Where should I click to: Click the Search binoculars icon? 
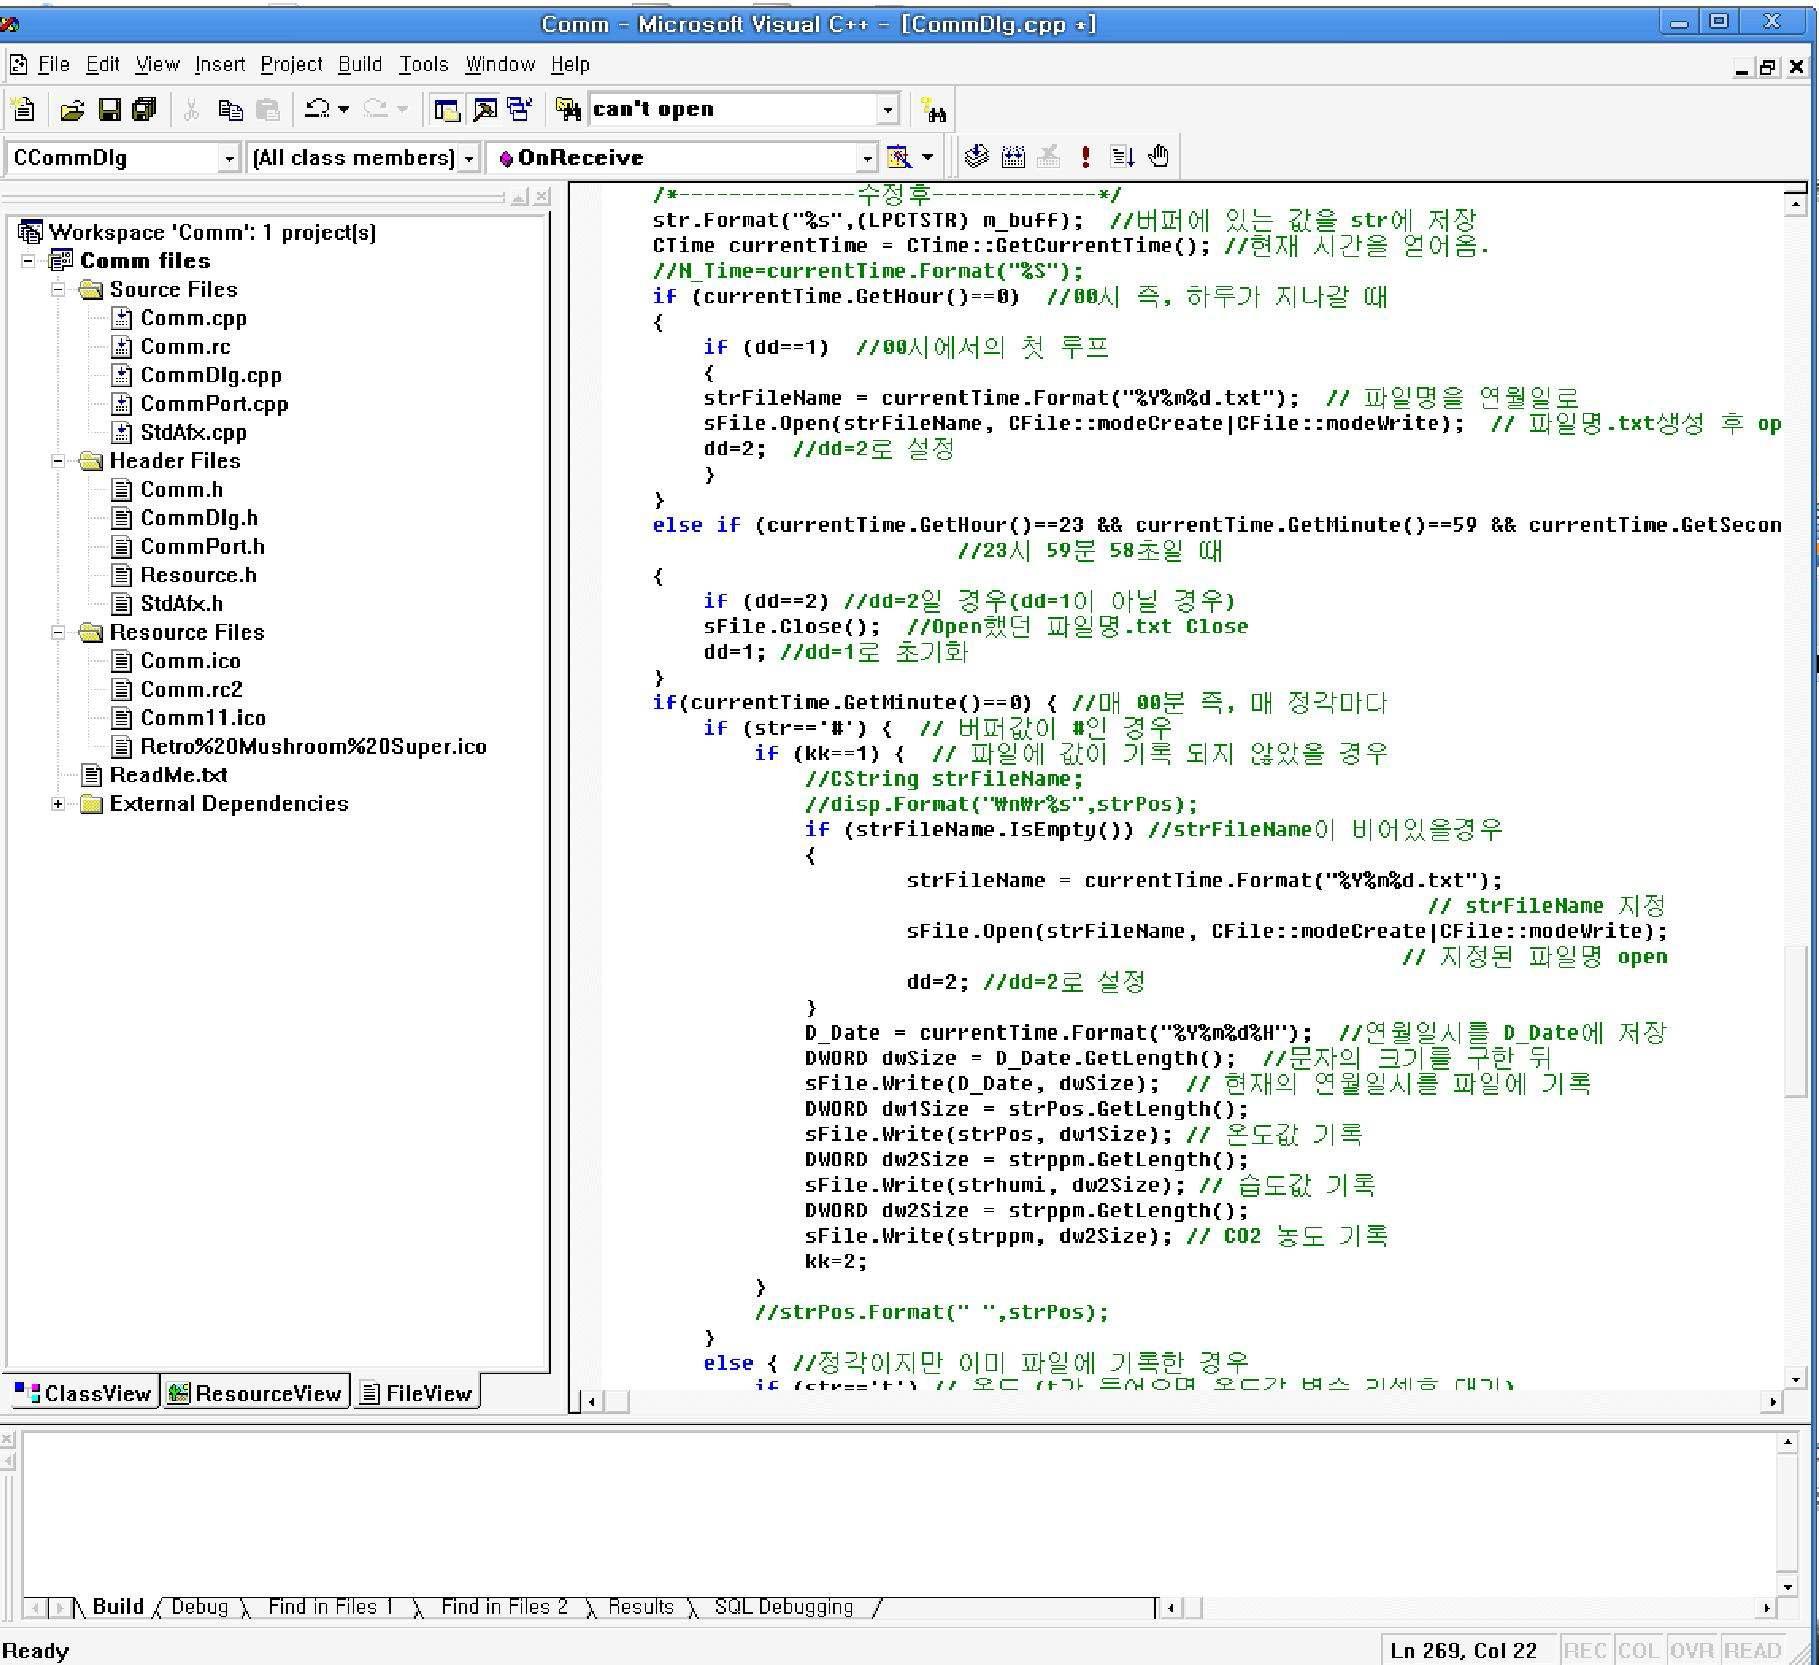click(934, 110)
